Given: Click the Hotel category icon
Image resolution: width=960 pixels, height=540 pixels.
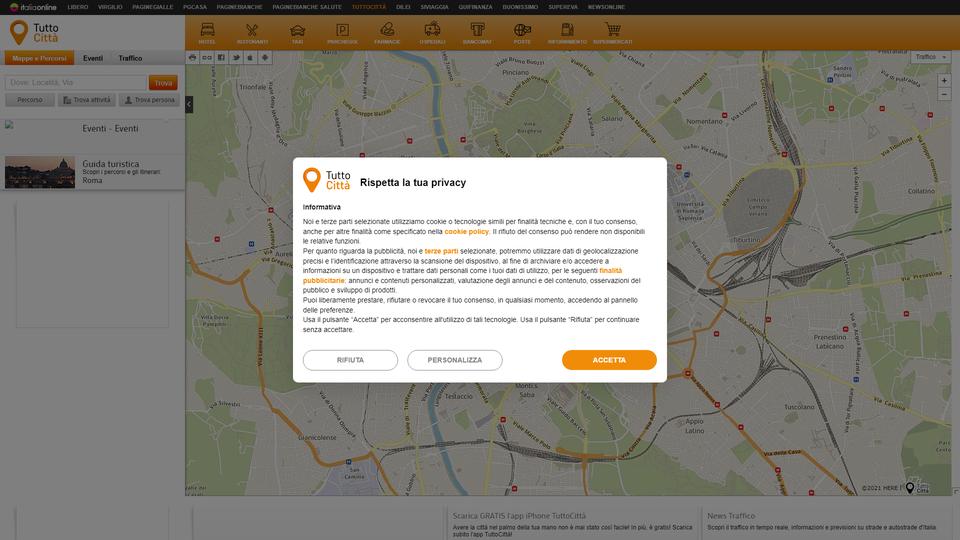Looking at the screenshot, I should [x=207, y=32].
